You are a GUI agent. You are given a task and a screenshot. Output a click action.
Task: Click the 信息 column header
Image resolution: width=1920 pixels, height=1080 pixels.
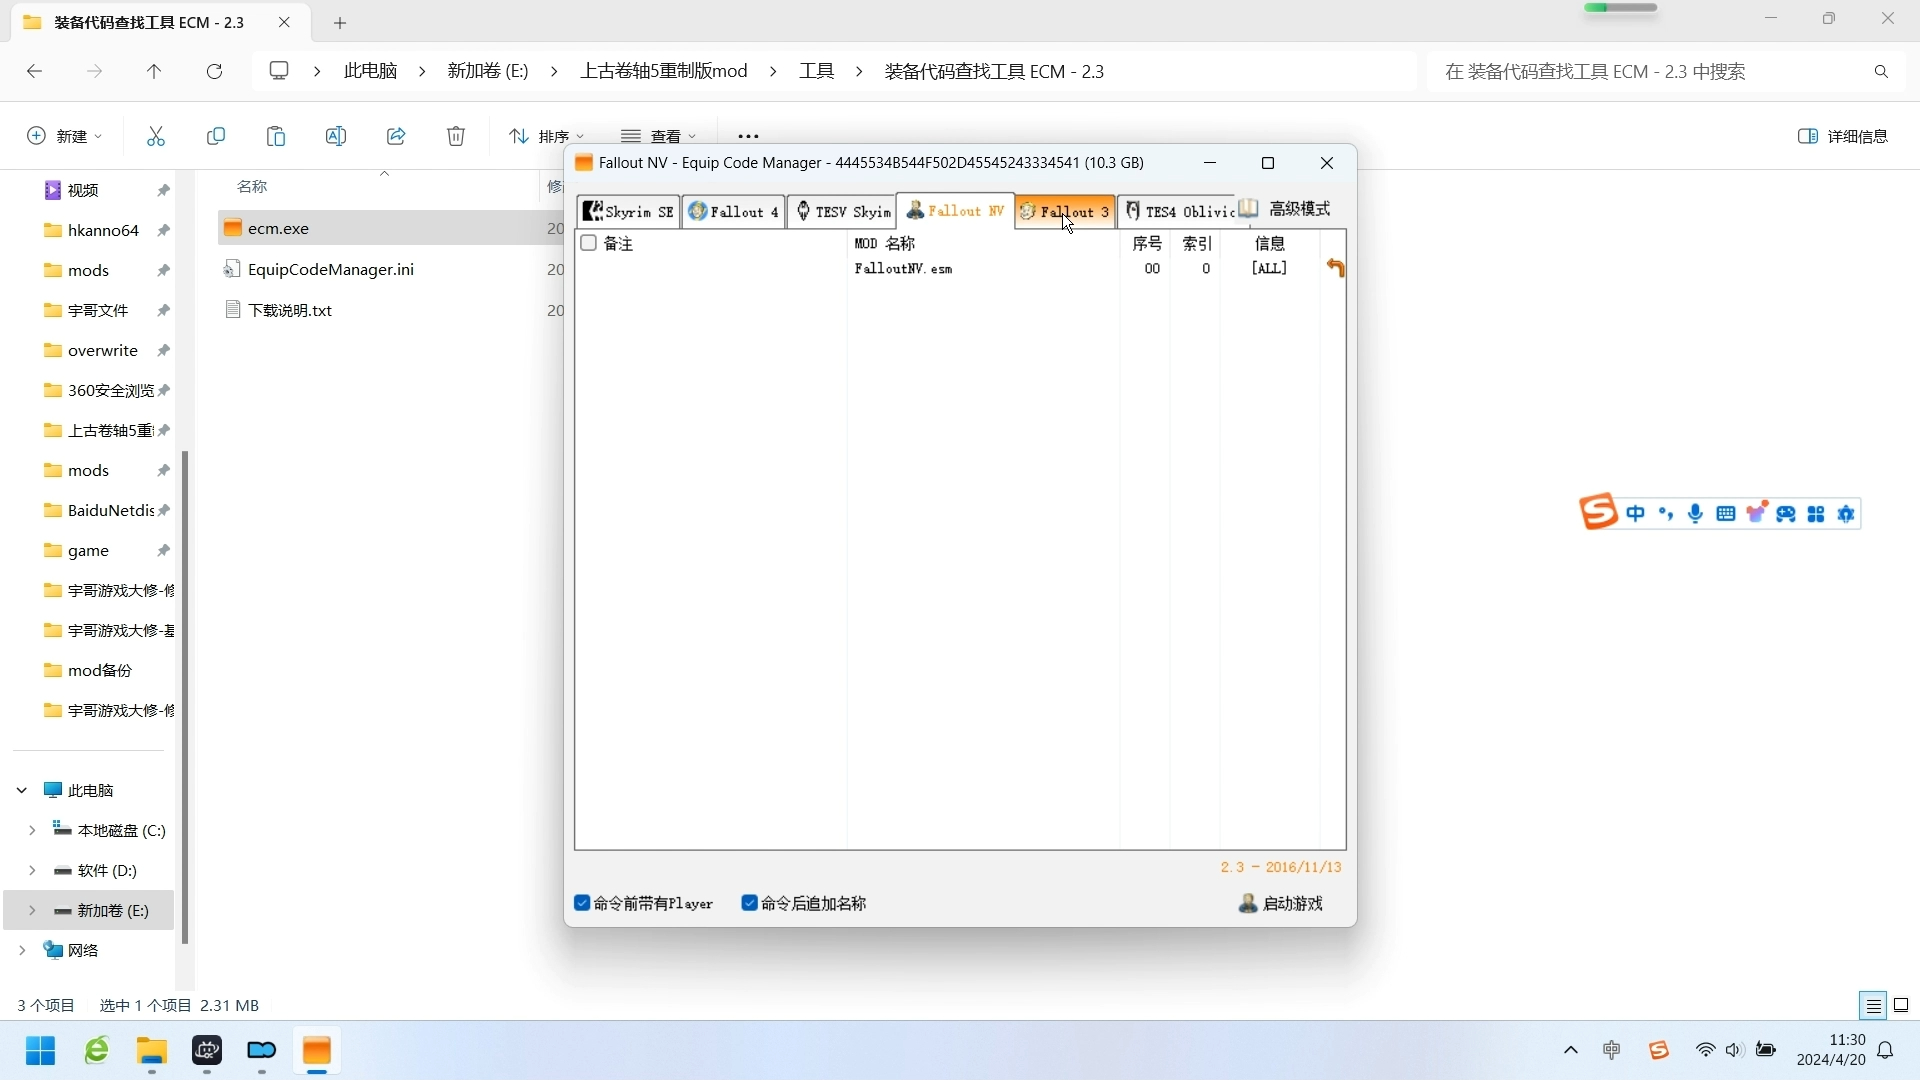point(1270,243)
